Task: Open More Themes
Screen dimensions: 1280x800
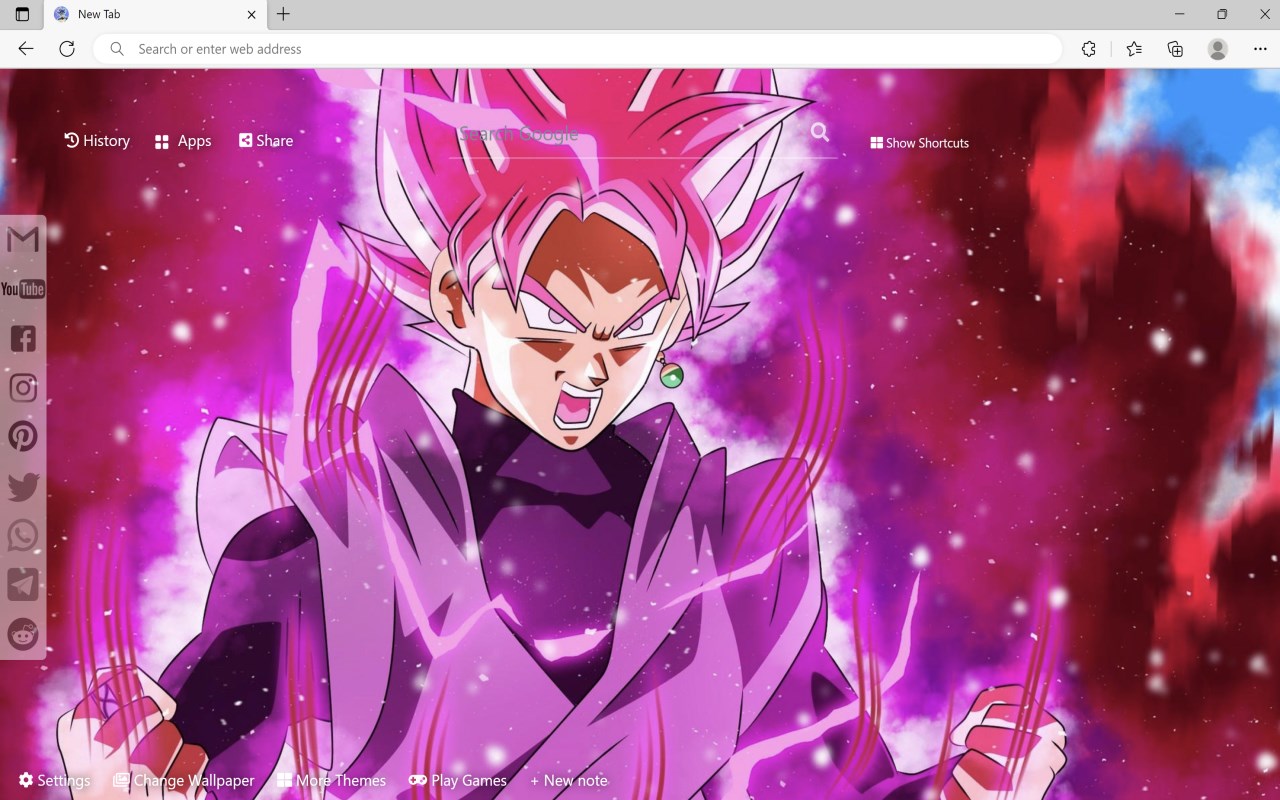Action: pos(331,780)
